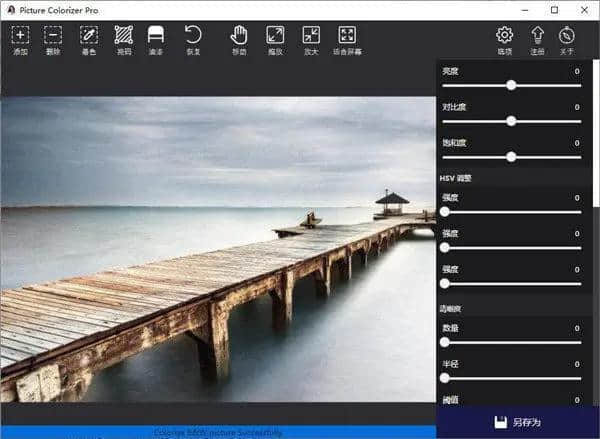This screenshot has height=439, width=600.
Task: Click the sharpness Amount (数量) slider handle
Action: [444, 342]
